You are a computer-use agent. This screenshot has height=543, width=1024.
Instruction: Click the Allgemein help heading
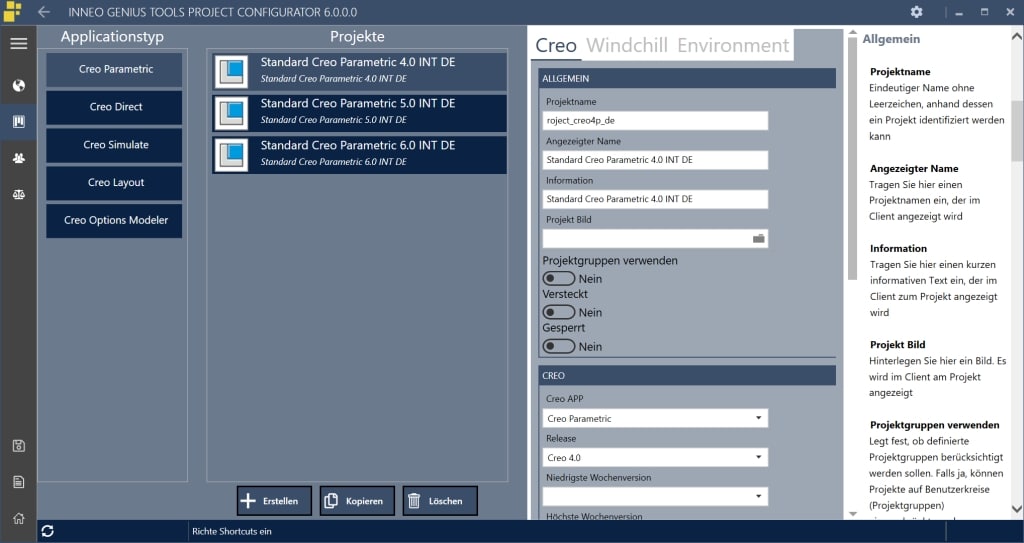click(891, 39)
